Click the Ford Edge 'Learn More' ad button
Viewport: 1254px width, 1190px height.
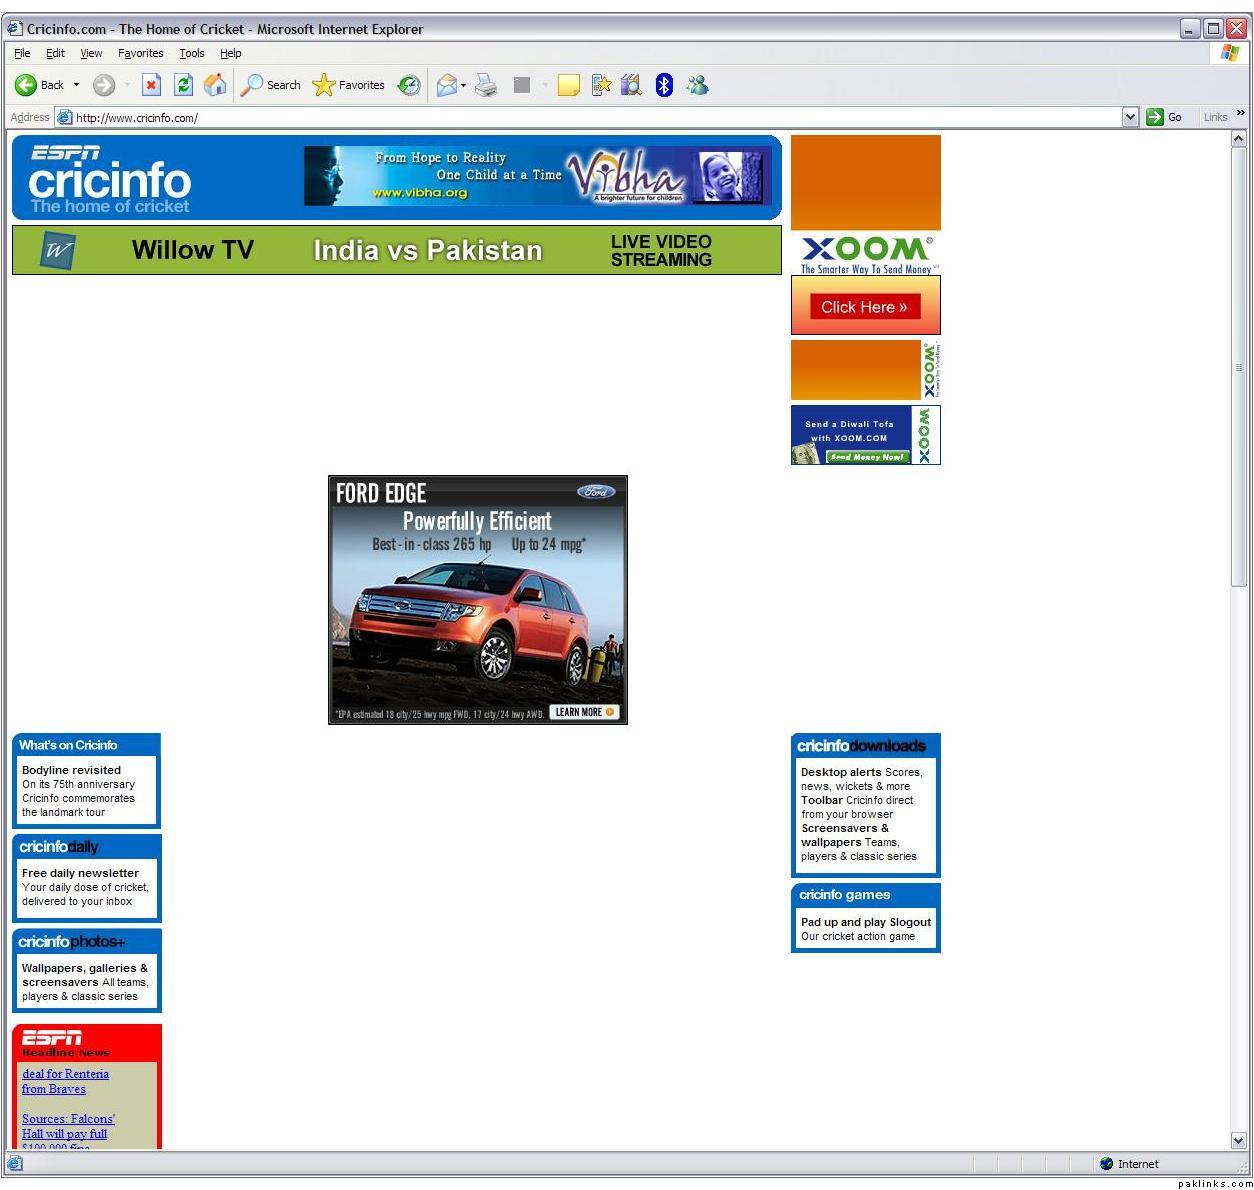pos(584,712)
